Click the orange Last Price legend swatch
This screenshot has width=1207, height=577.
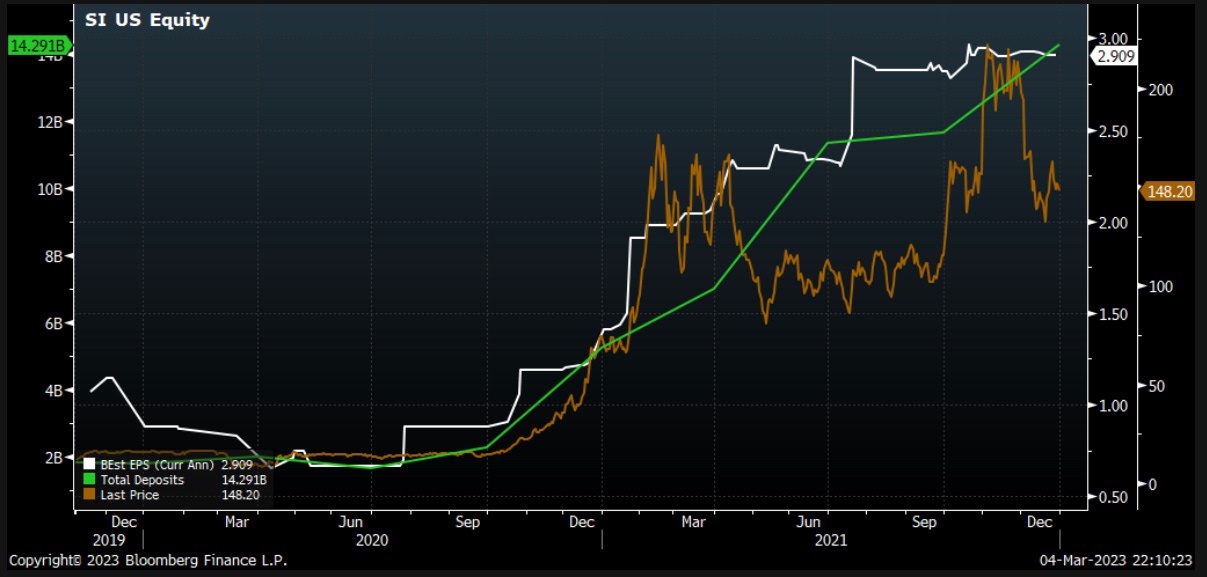coord(89,495)
